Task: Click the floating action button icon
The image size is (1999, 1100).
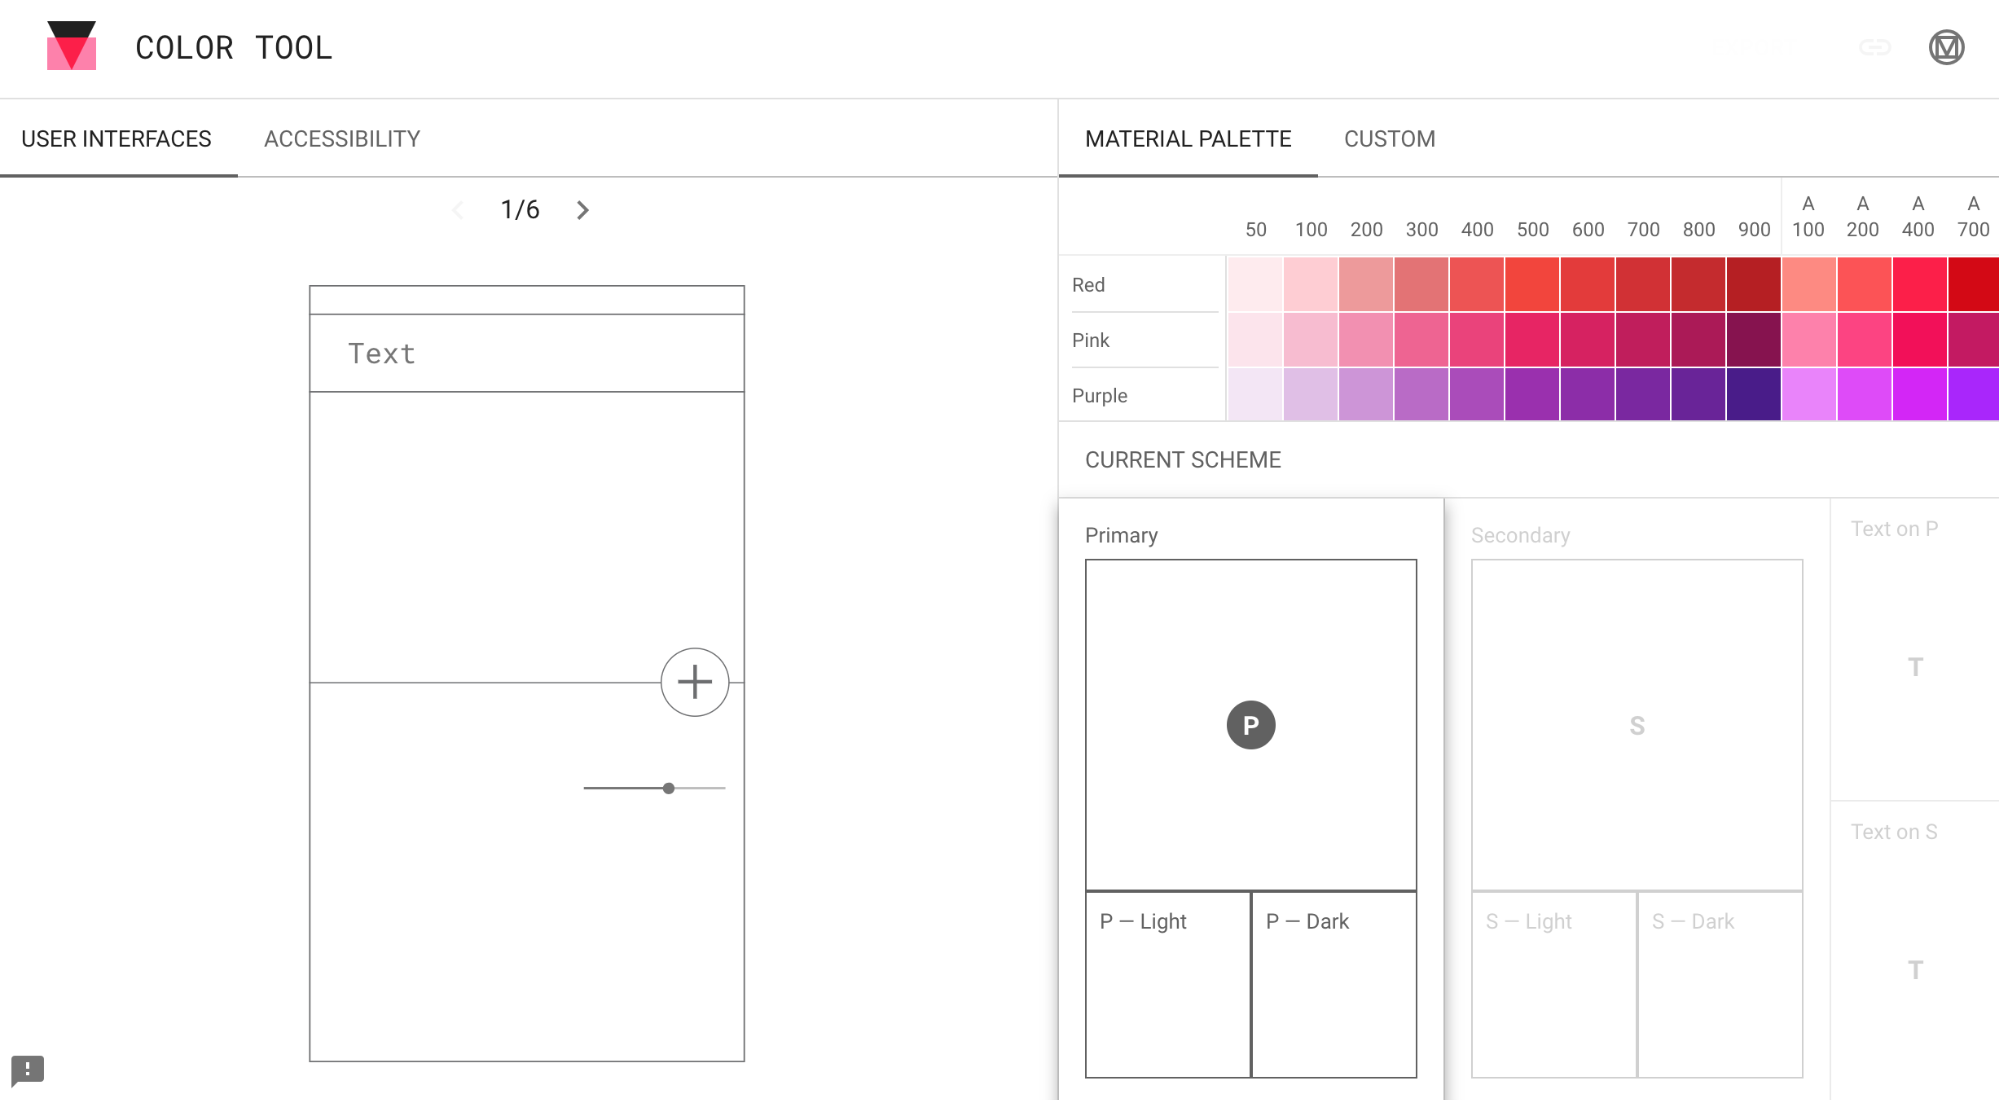Action: (693, 681)
